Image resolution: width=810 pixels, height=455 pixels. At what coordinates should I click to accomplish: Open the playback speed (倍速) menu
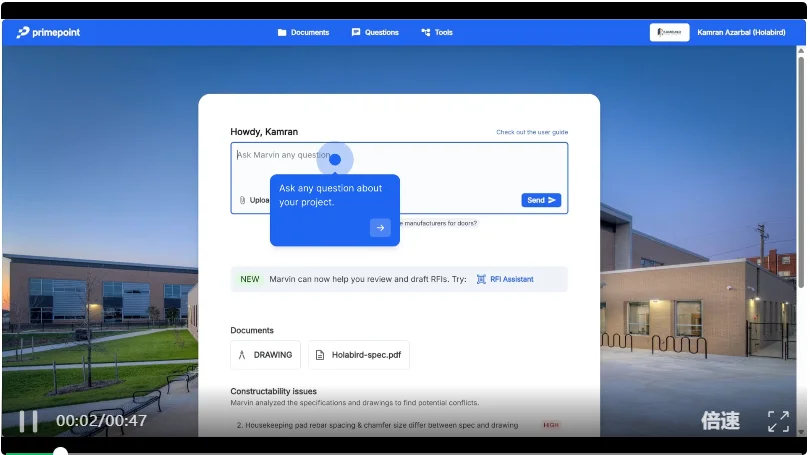coord(720,421)
